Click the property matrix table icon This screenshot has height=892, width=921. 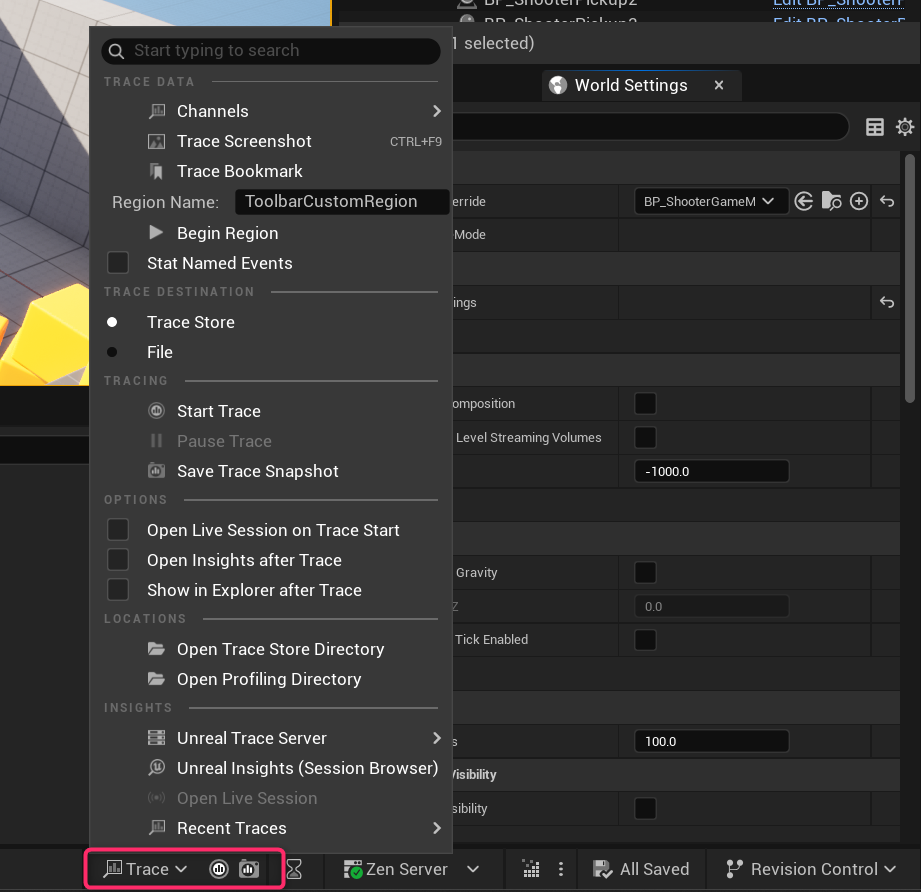click(x=875, y=126)
